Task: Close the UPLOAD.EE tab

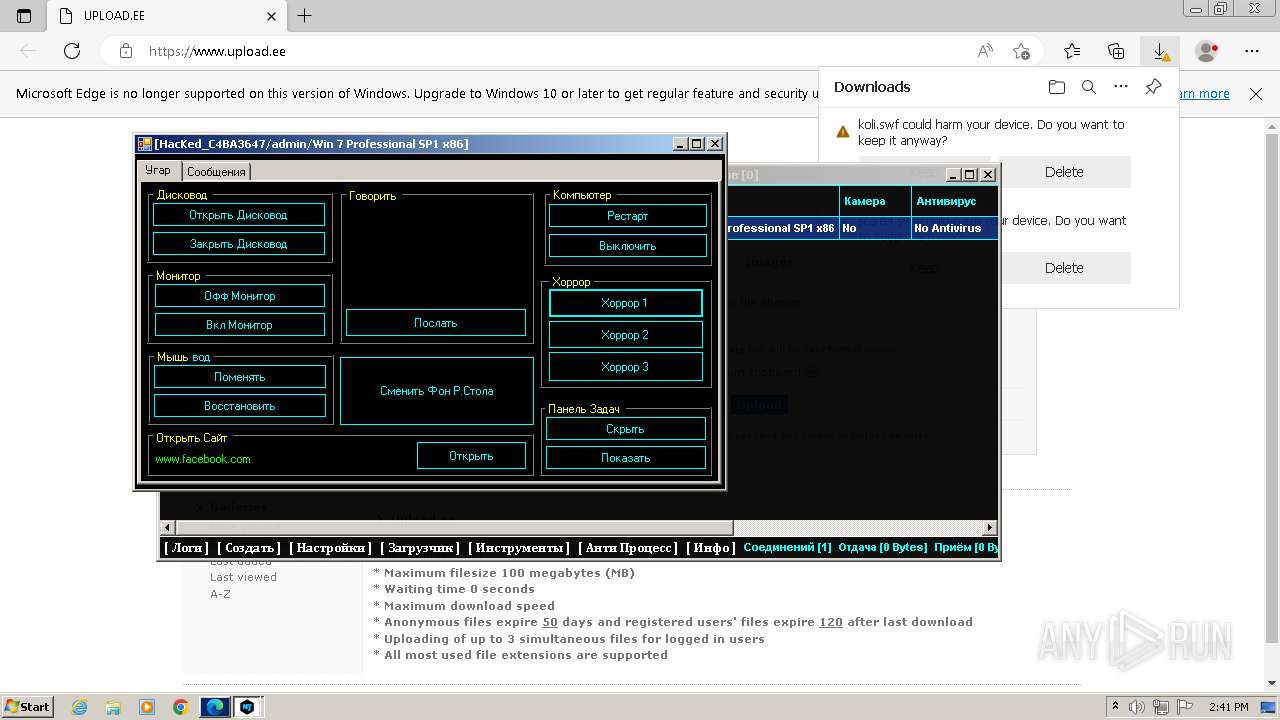Action: click(x=272, y=16)
